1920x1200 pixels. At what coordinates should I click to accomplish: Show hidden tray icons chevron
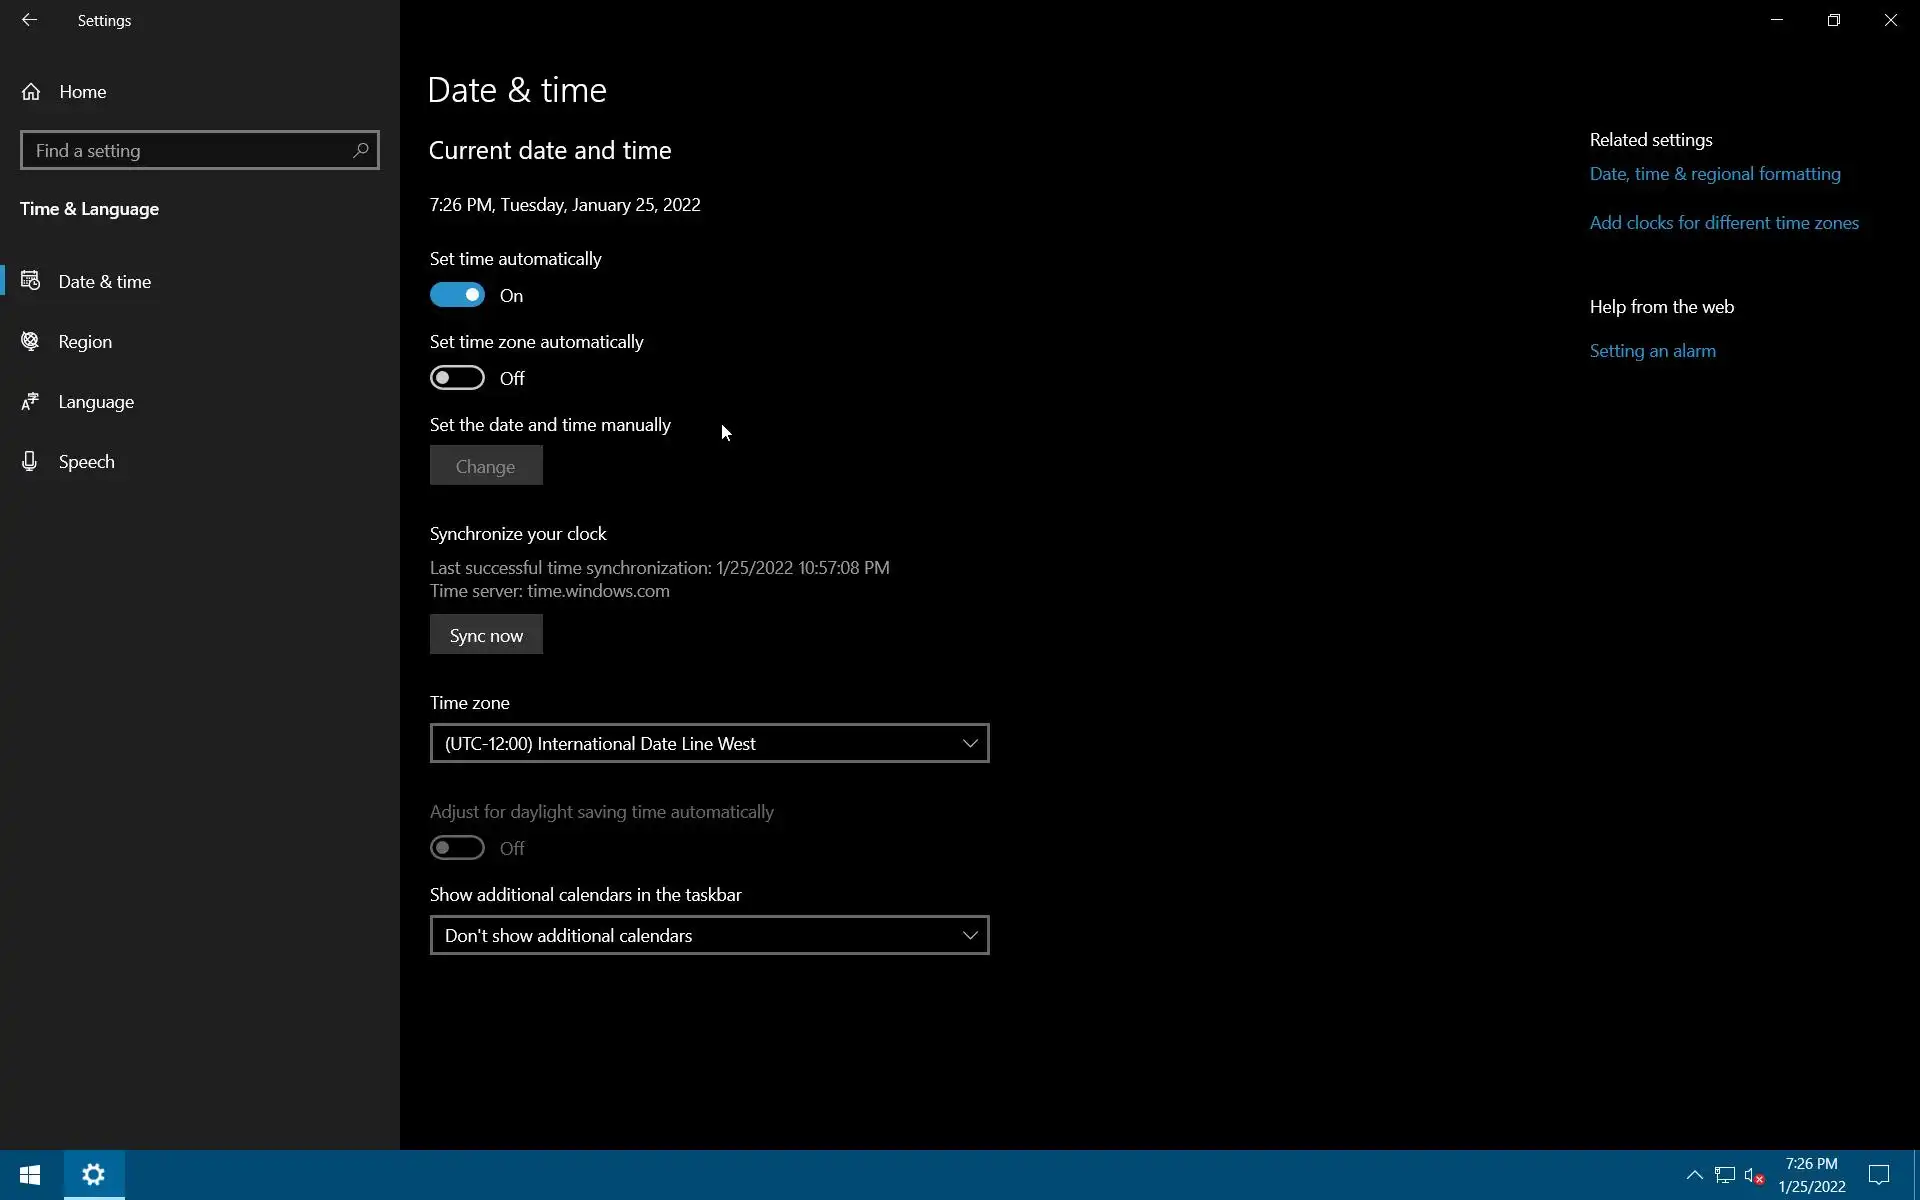pos(1694,1176)
